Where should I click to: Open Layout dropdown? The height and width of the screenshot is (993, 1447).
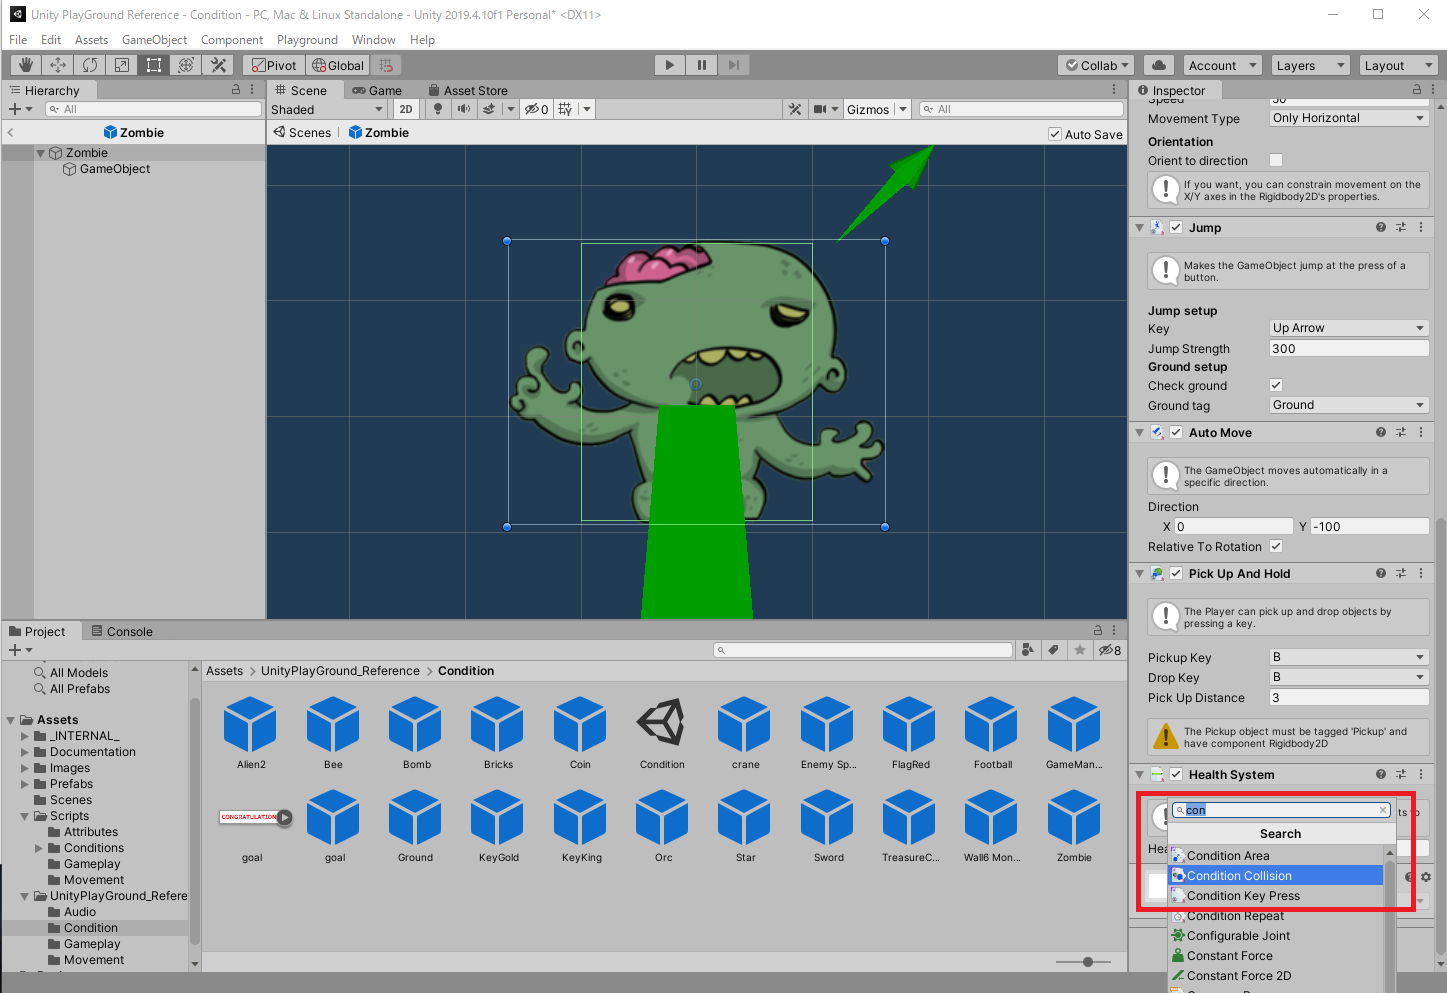(x=1399, y=65)
